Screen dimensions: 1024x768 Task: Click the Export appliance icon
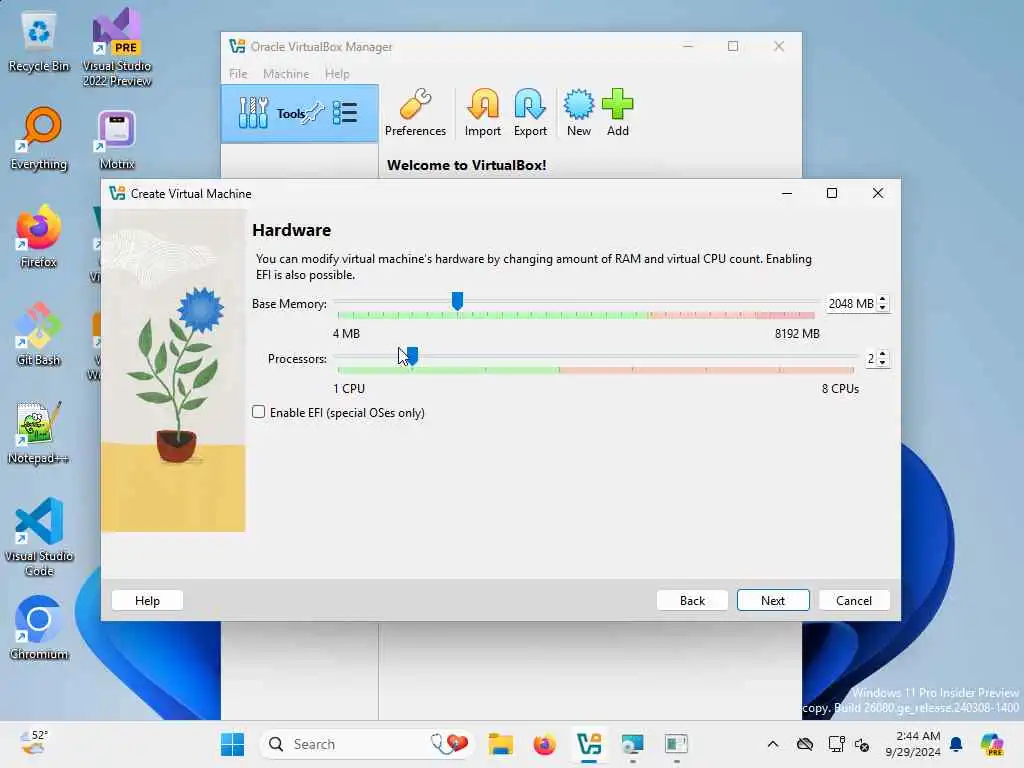(x=530, y=104)
